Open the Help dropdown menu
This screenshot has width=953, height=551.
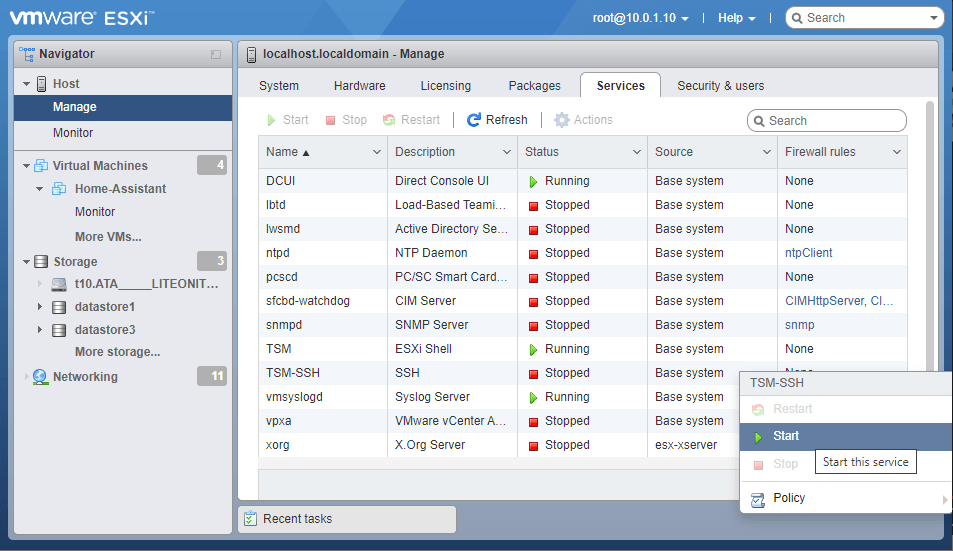click(737, 18)
